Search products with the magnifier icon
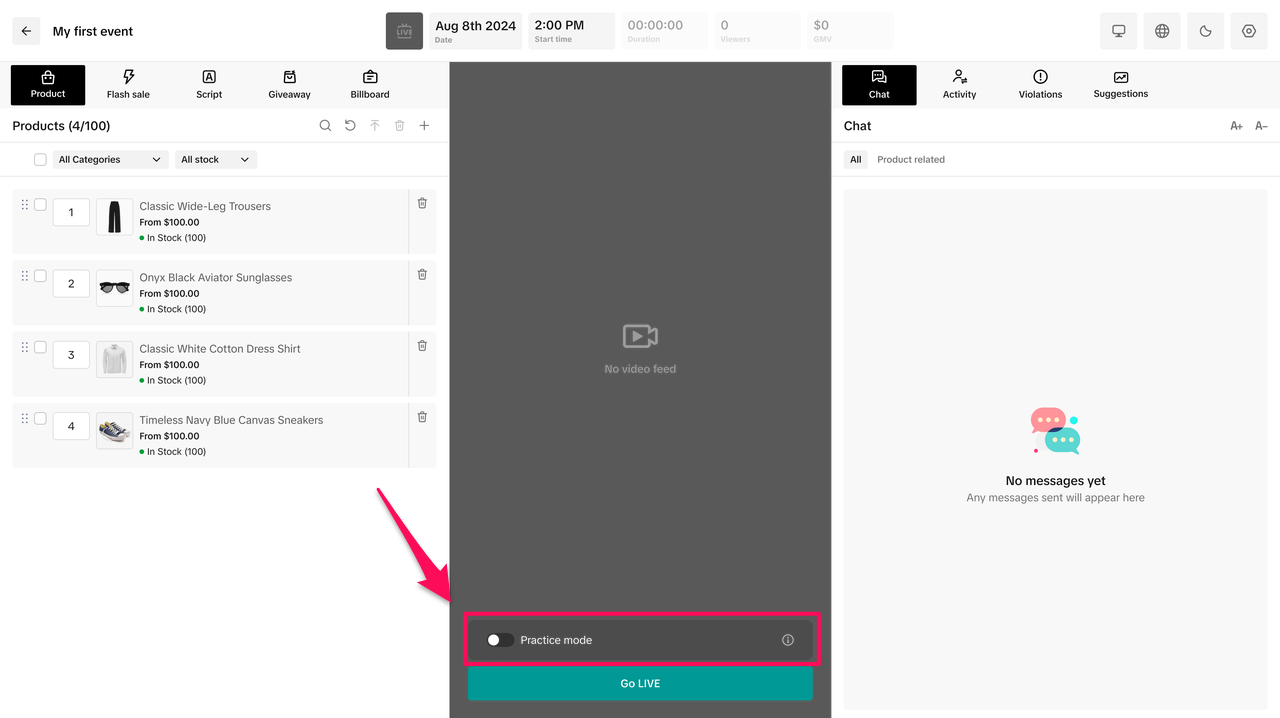 click(x=325, y=126)
